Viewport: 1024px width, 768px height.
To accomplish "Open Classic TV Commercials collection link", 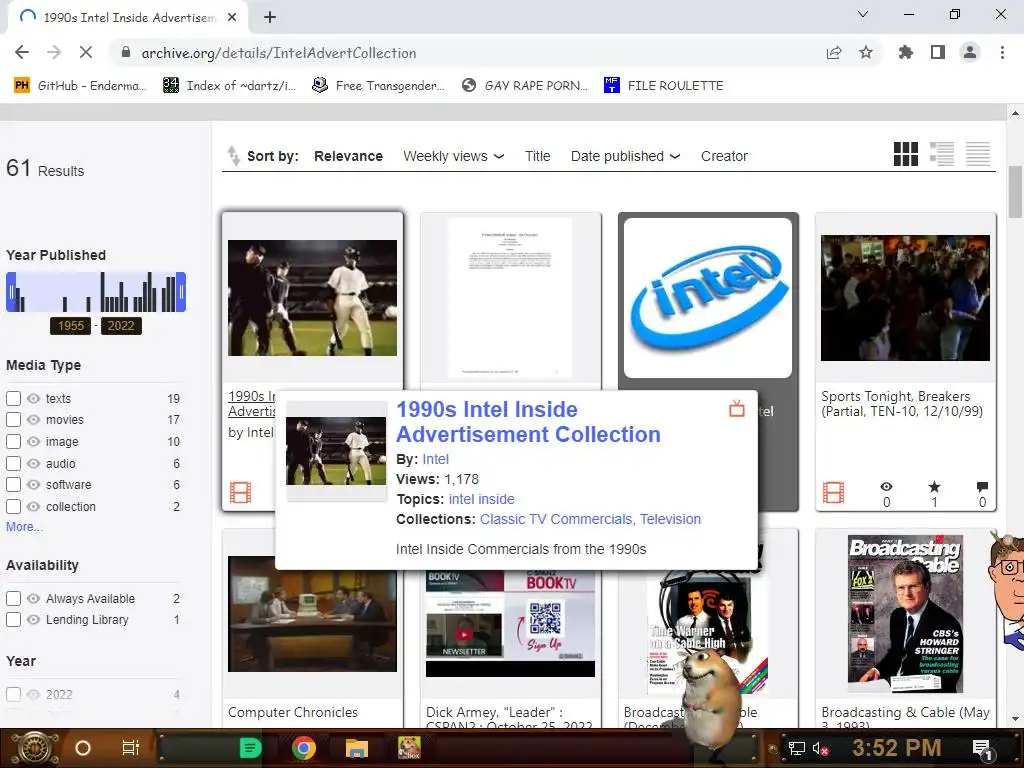I will pyautogui.click(x=558, y=519).
